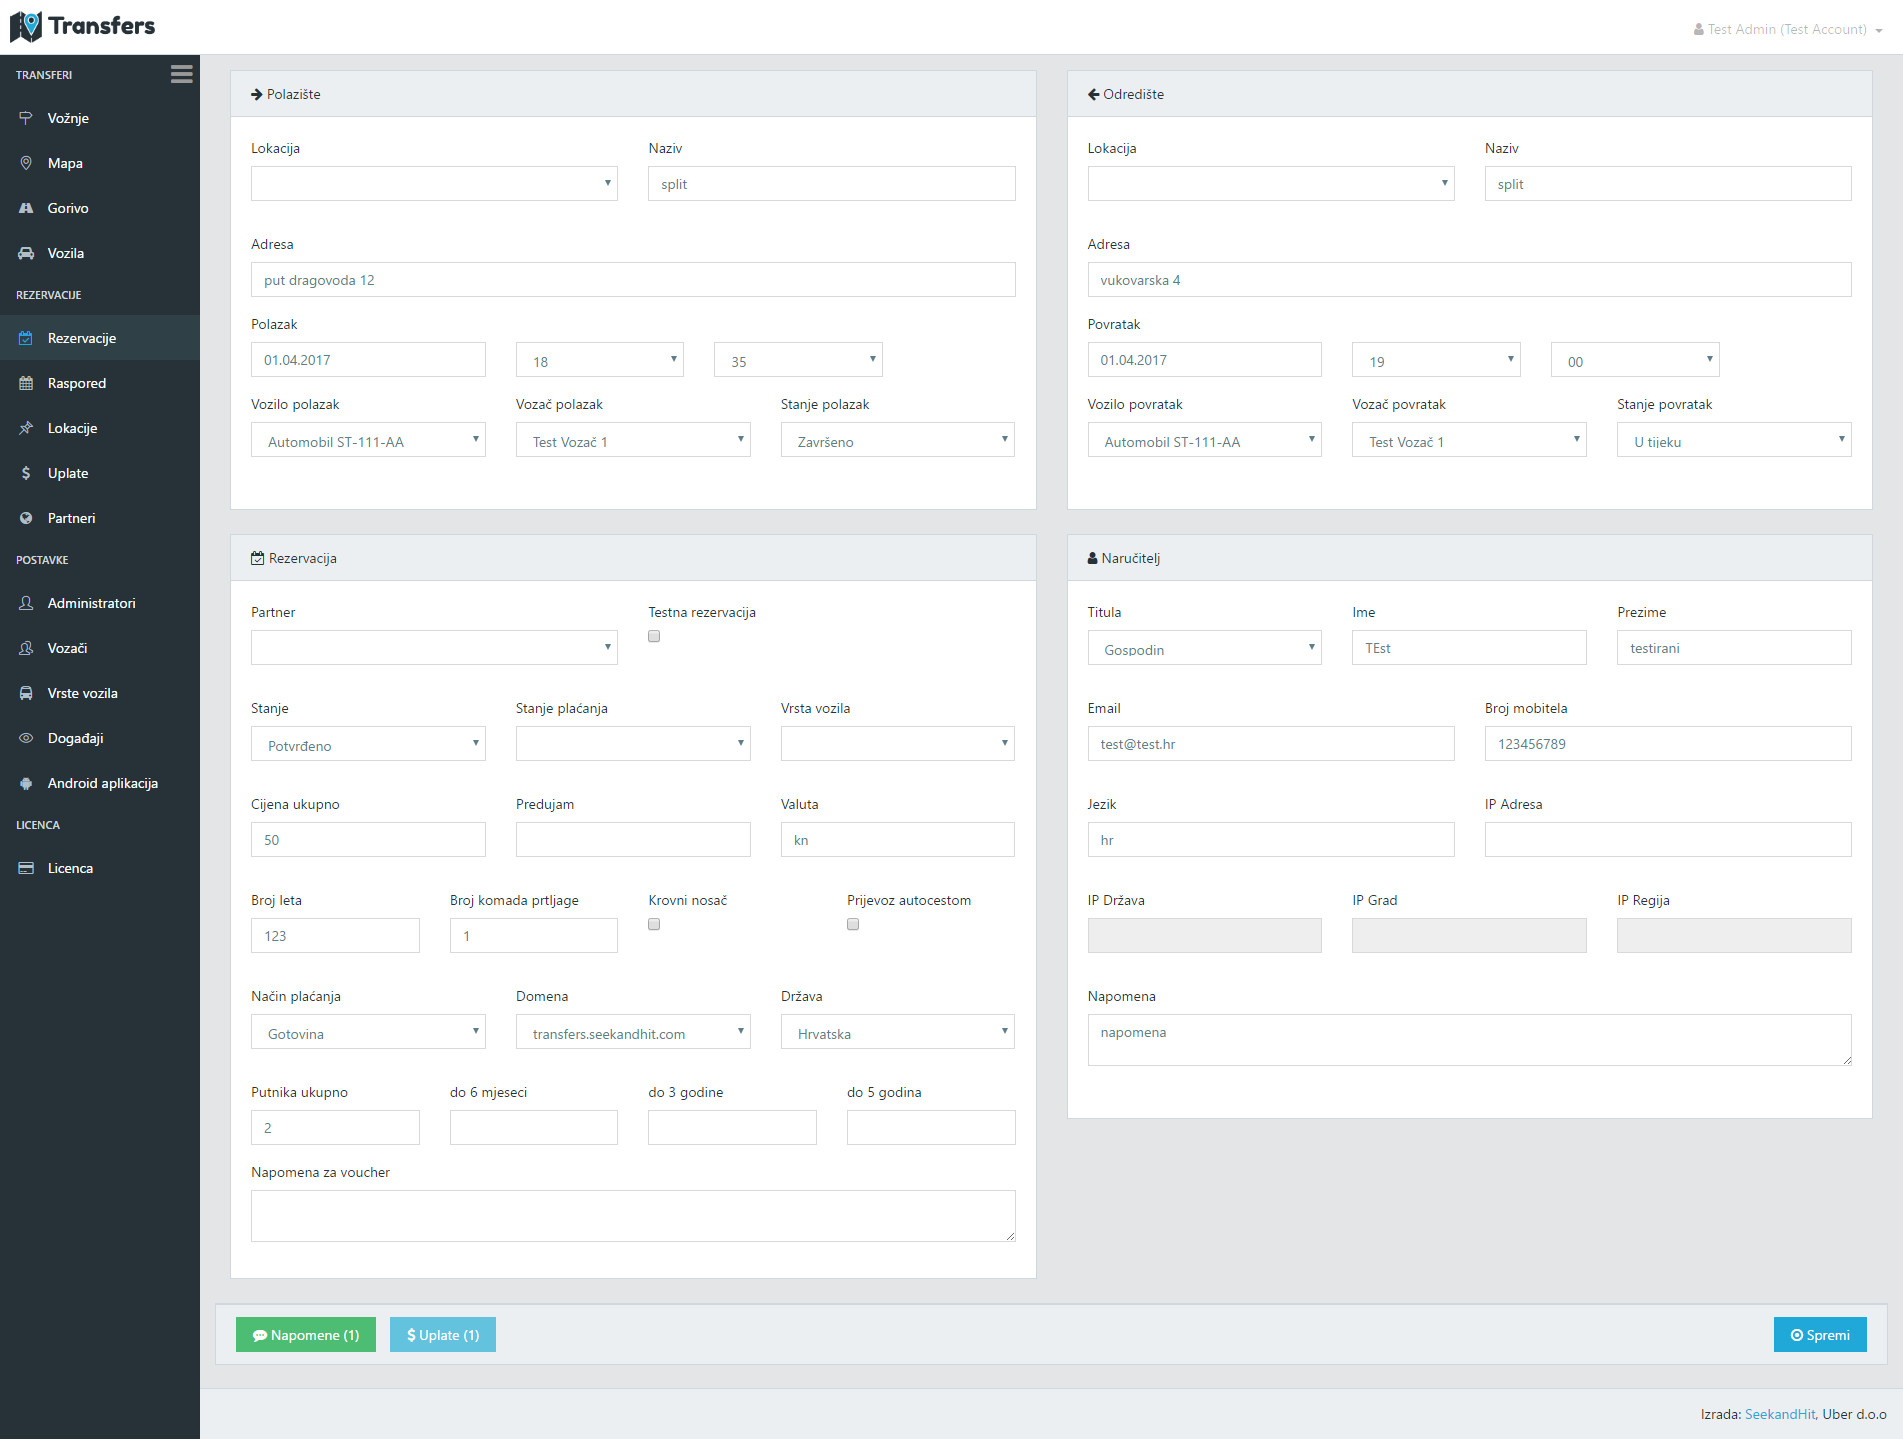The image size is (1903, 1439).
Task: Open the Titula dropdown
Action: click(x=1204, y=648)
